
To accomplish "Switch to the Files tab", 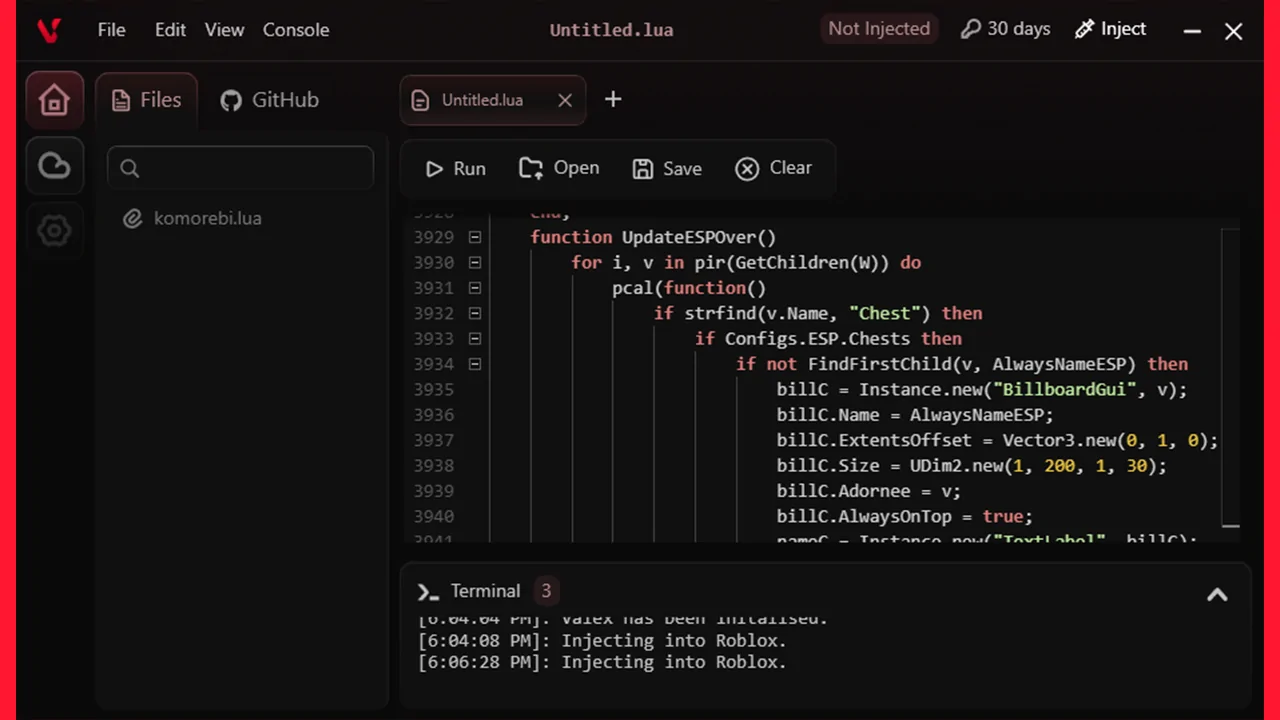I will (146, 100).
